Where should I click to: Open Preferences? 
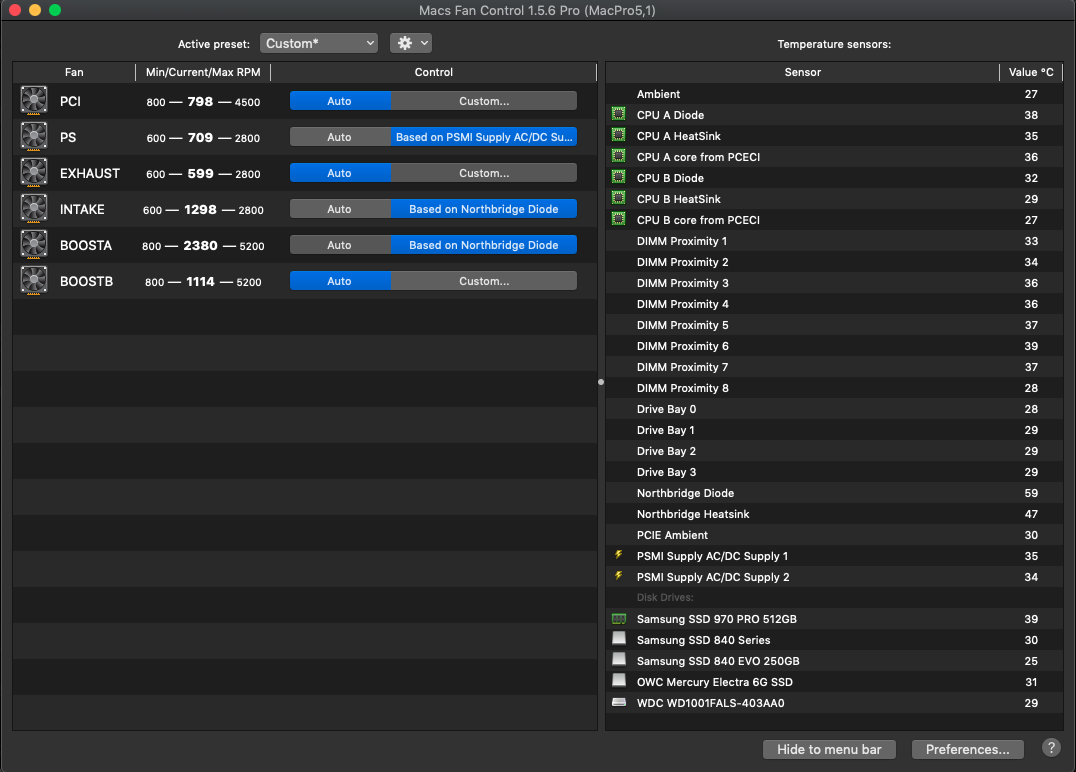(x=968, y=749)
